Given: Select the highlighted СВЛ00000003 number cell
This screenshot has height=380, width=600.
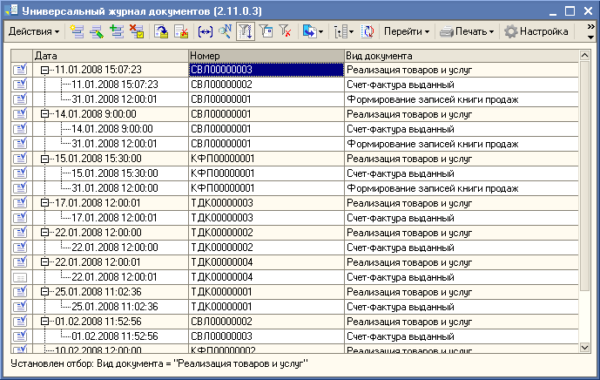Looking at the screenshot, I should [x=266, y=70].
